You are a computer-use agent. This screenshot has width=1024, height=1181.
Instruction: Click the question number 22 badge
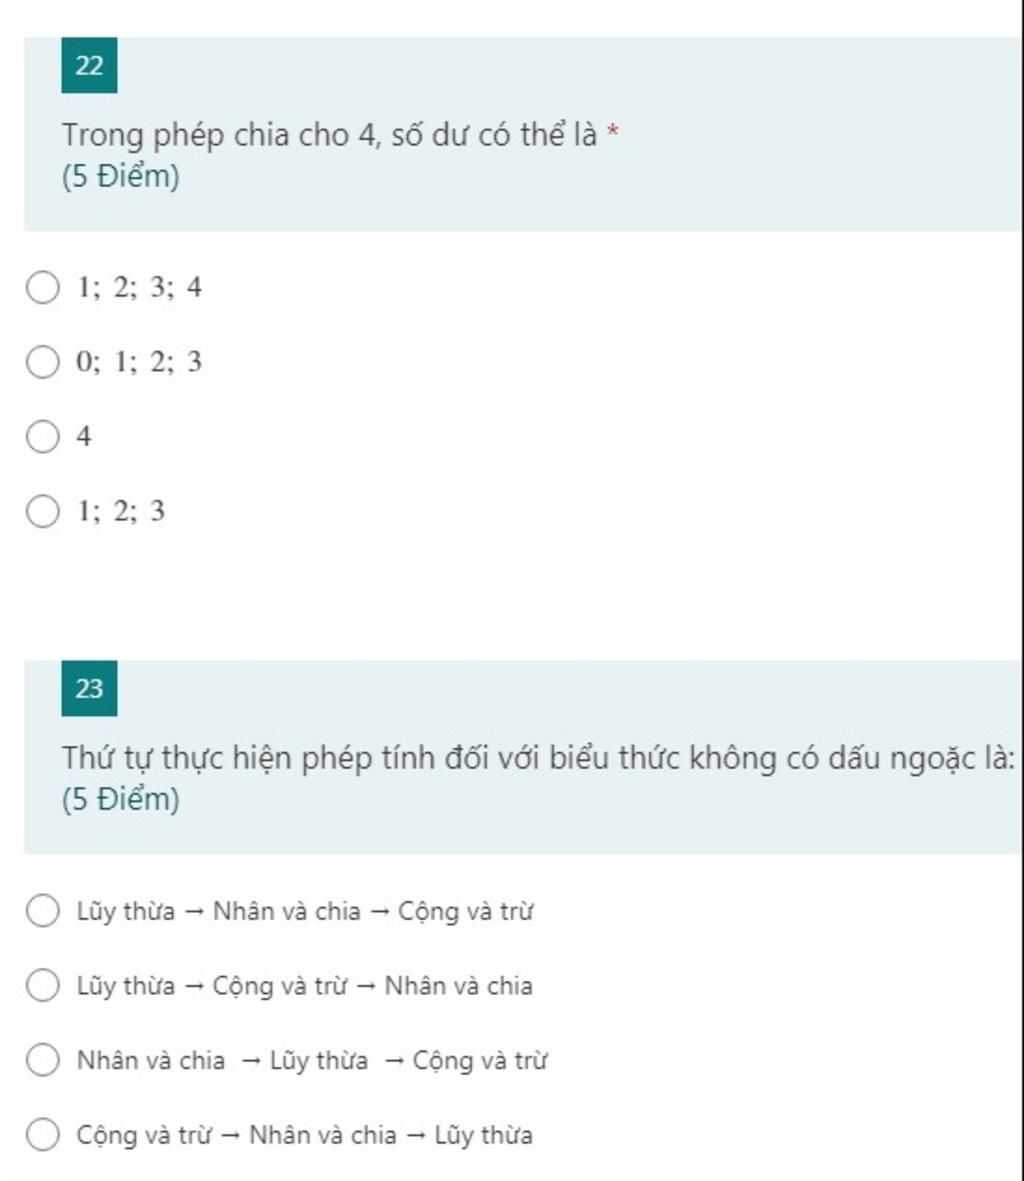click(89, 66)
